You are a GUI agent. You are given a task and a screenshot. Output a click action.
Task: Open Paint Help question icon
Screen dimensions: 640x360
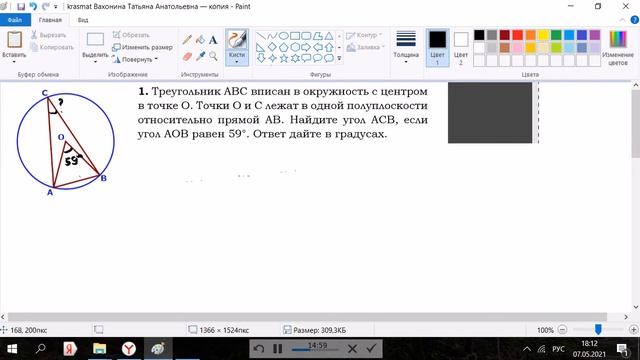[634, 20]
